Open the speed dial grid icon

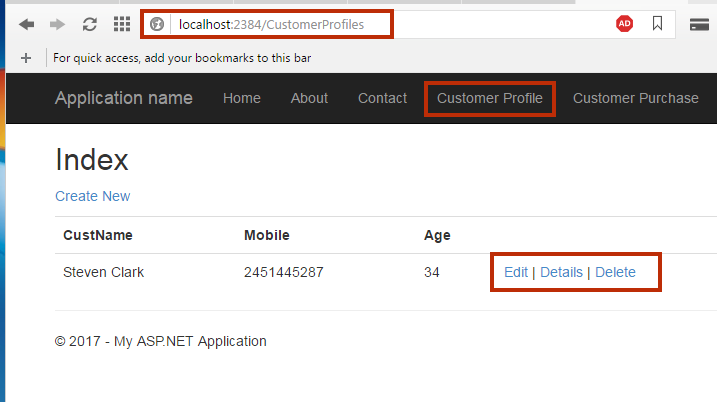tap(122, 24)
